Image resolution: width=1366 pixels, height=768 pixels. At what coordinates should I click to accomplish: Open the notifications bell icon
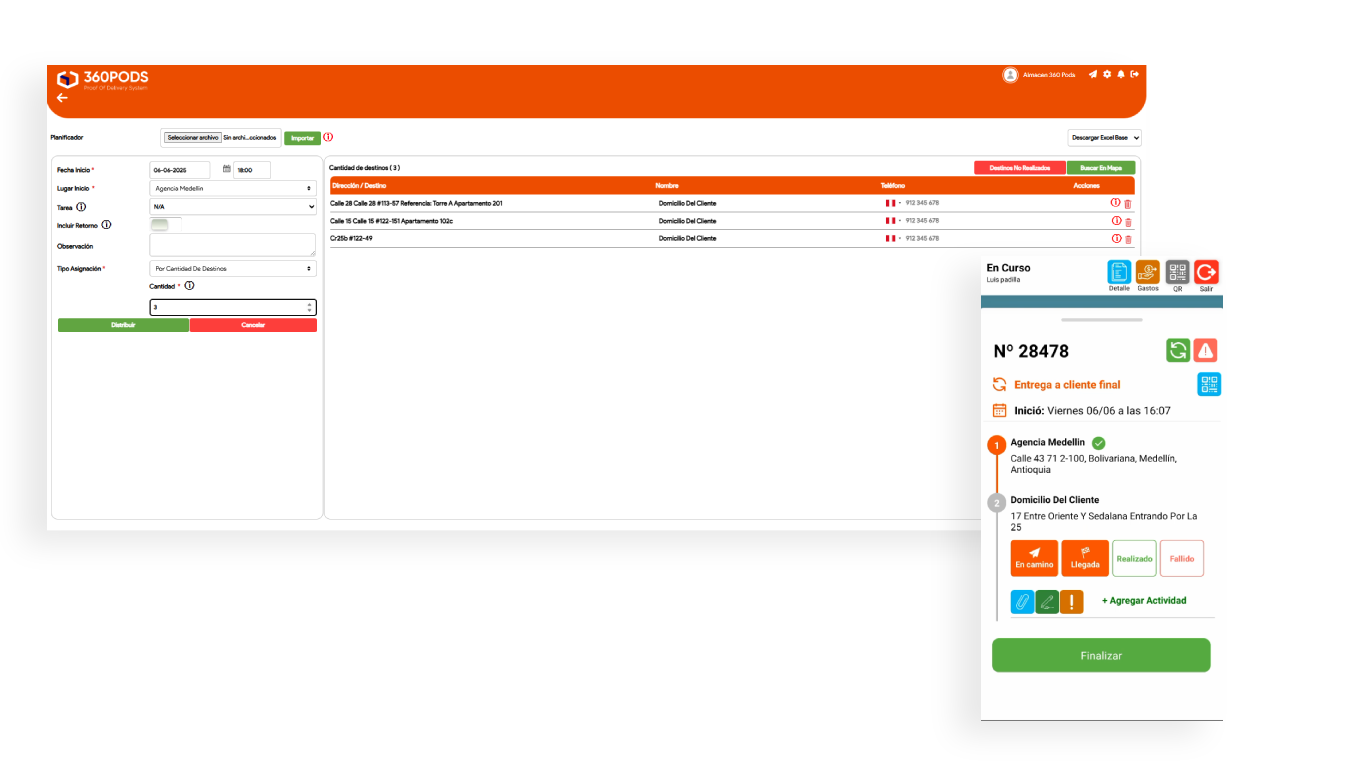(1121, 74)
